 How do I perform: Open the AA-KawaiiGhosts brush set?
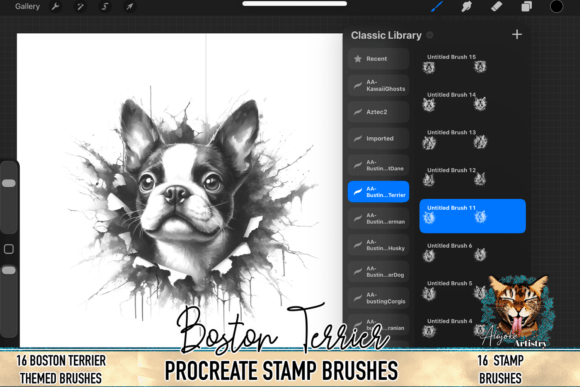378,85
